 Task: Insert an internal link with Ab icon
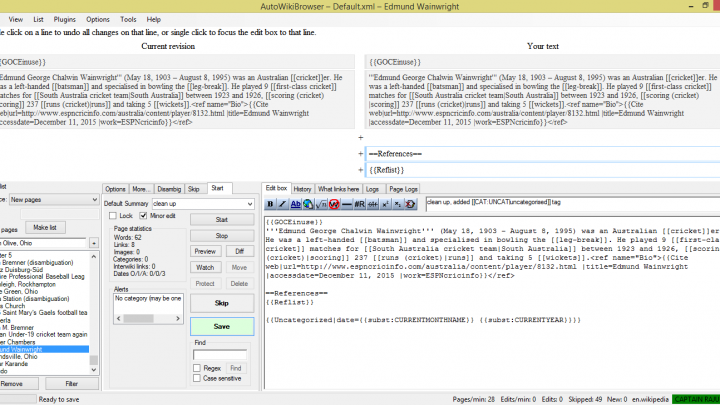(297, 204)
